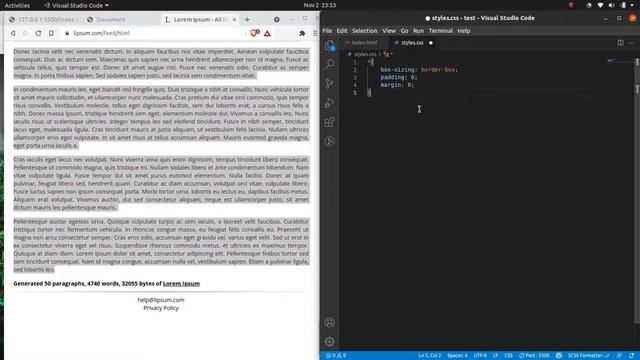The height and width of the screenshot is (360, 640).
Task: Open the View menu in VS Code
Action: (x=389, y=31)
